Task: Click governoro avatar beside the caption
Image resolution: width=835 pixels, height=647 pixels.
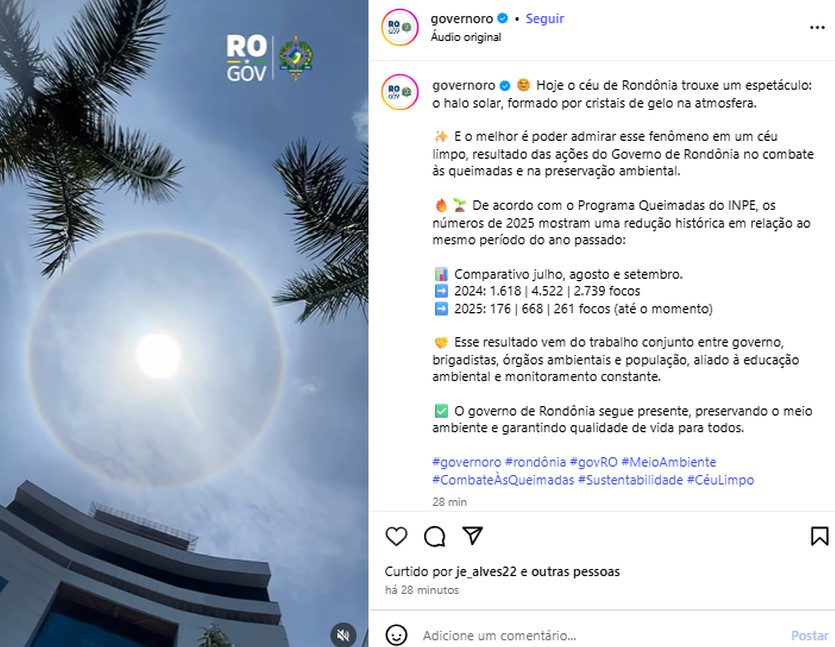Action: [x=399, y=92]
